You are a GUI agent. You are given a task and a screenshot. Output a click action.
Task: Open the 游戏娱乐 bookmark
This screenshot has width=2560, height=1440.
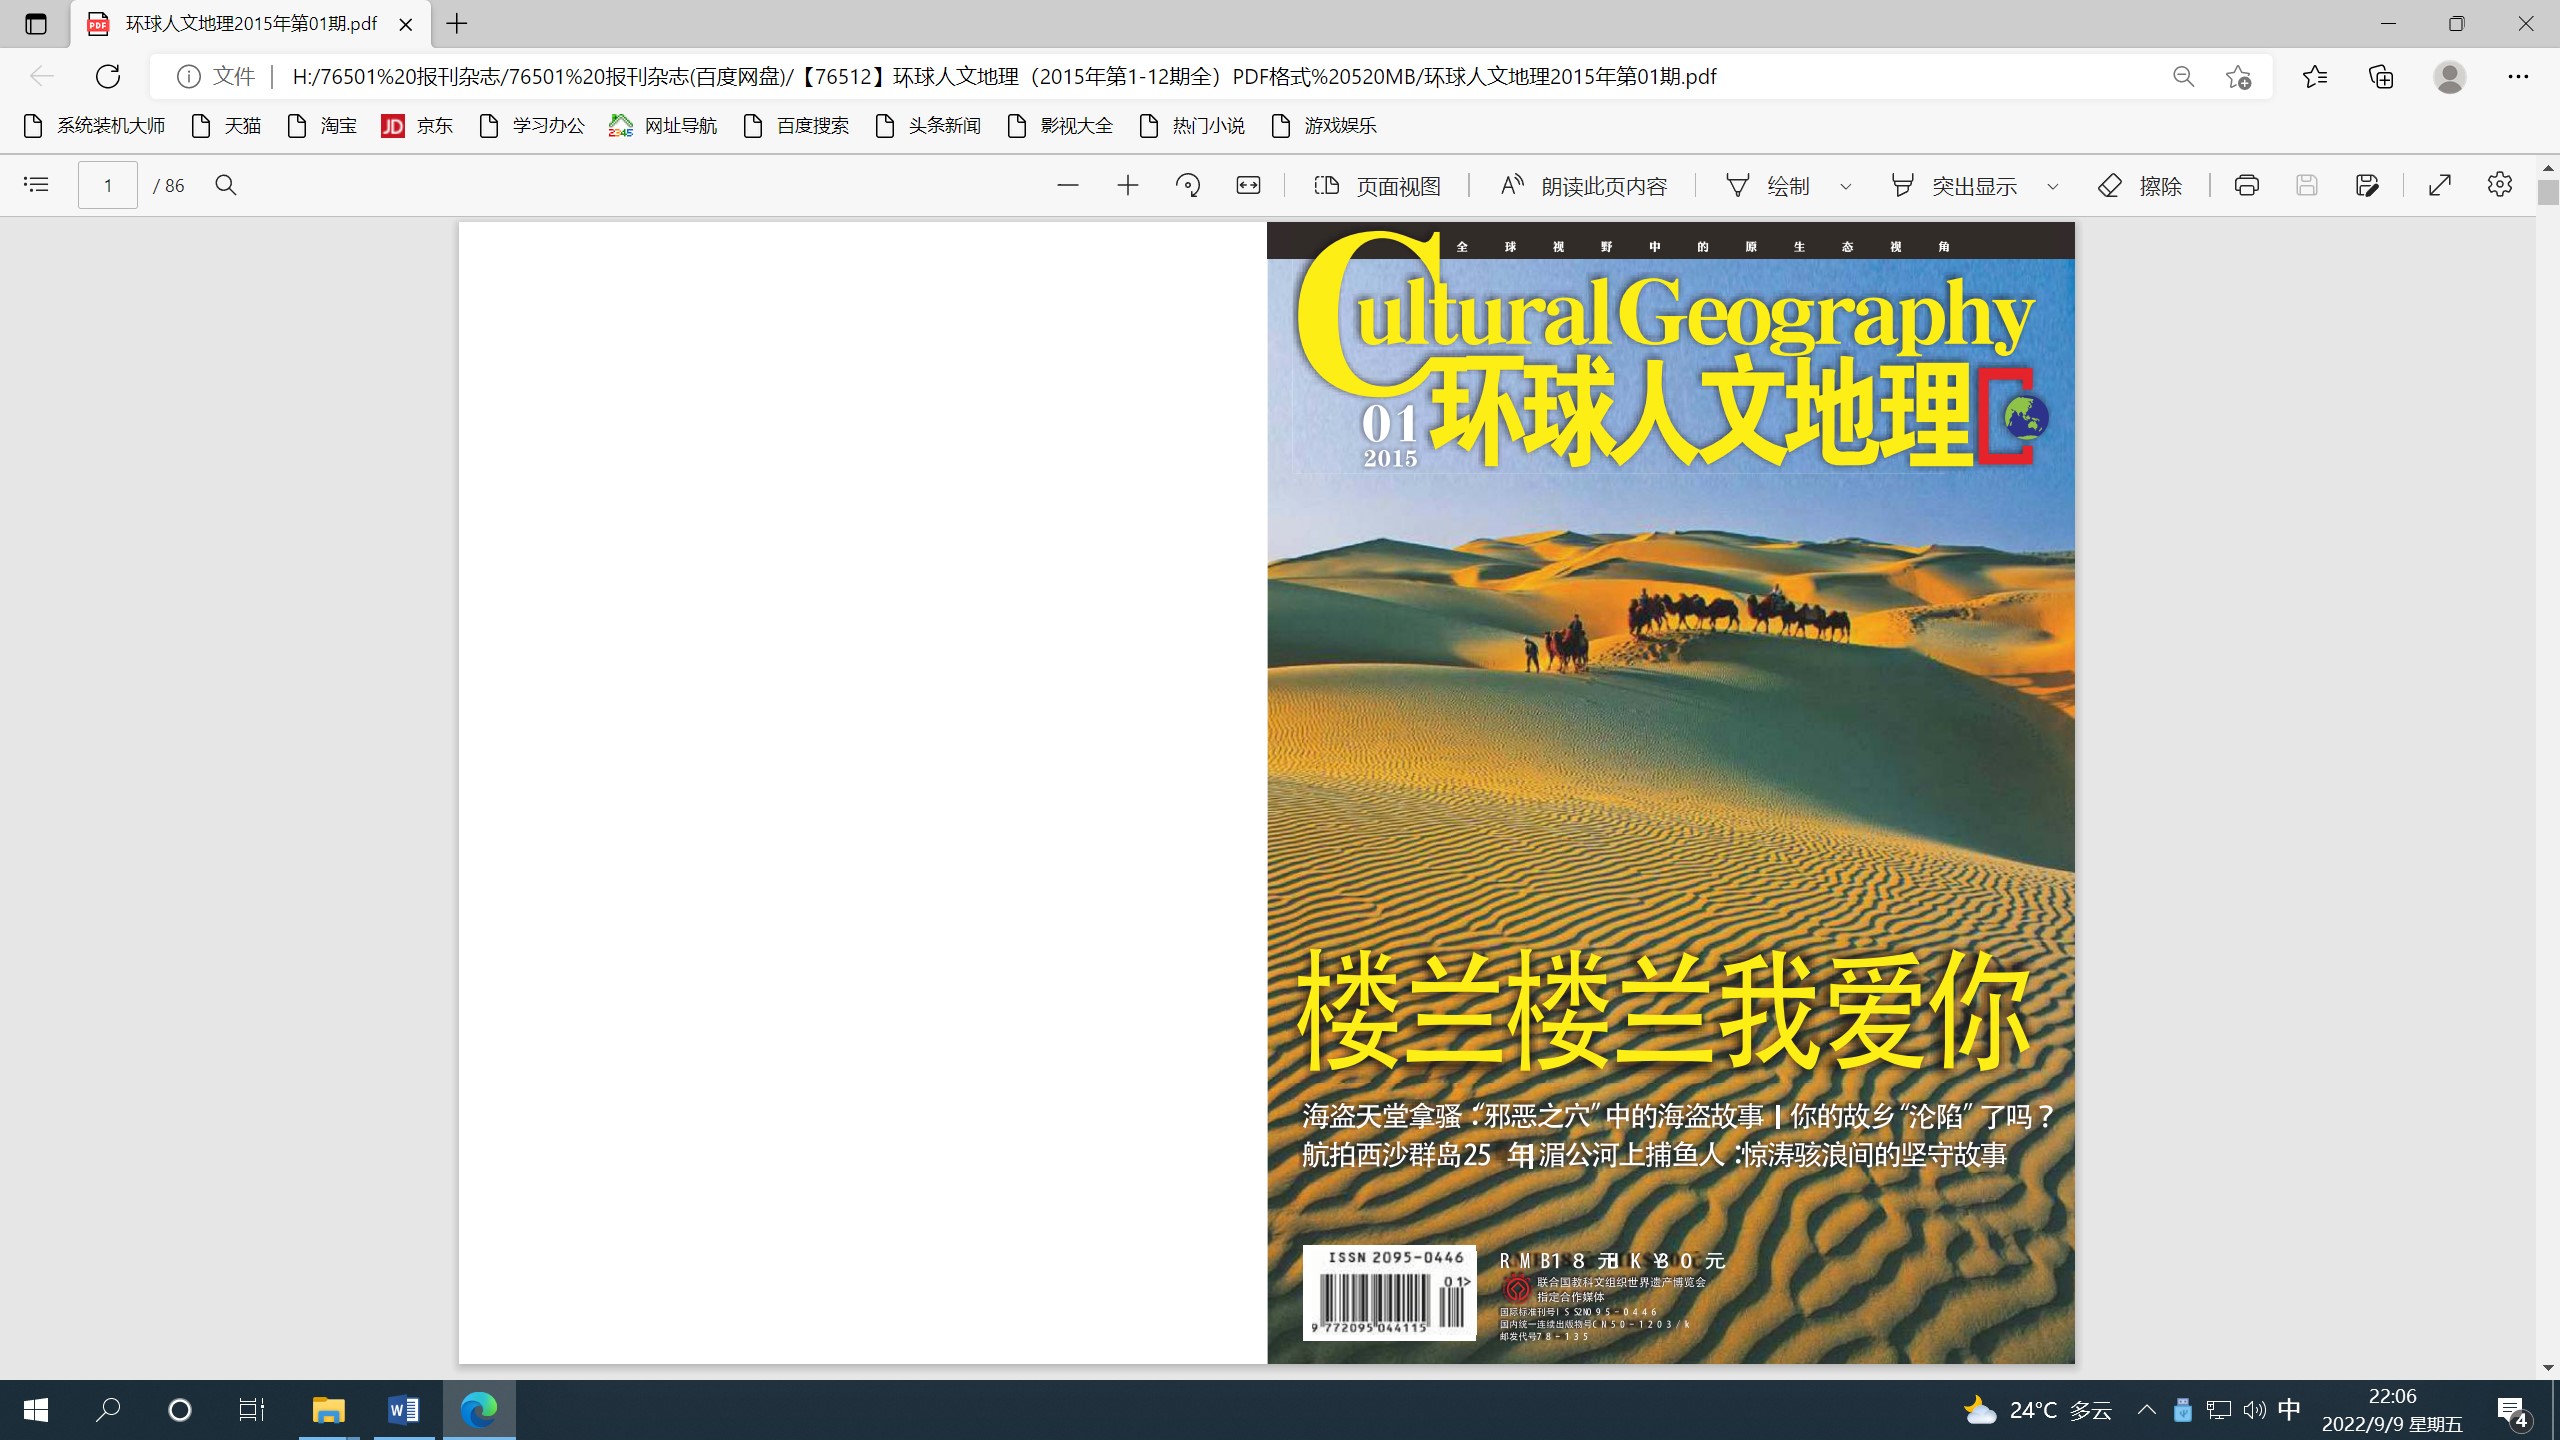(1324, 126)
